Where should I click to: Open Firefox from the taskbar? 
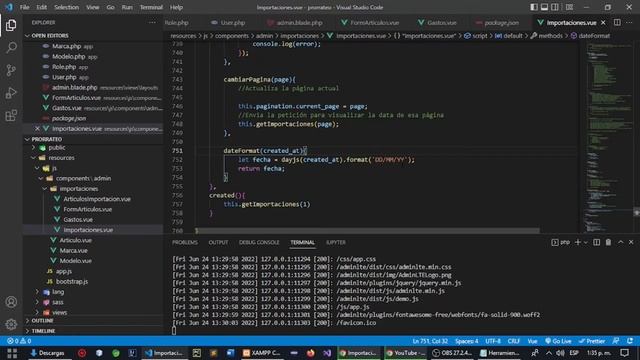(x=311, y=353)
